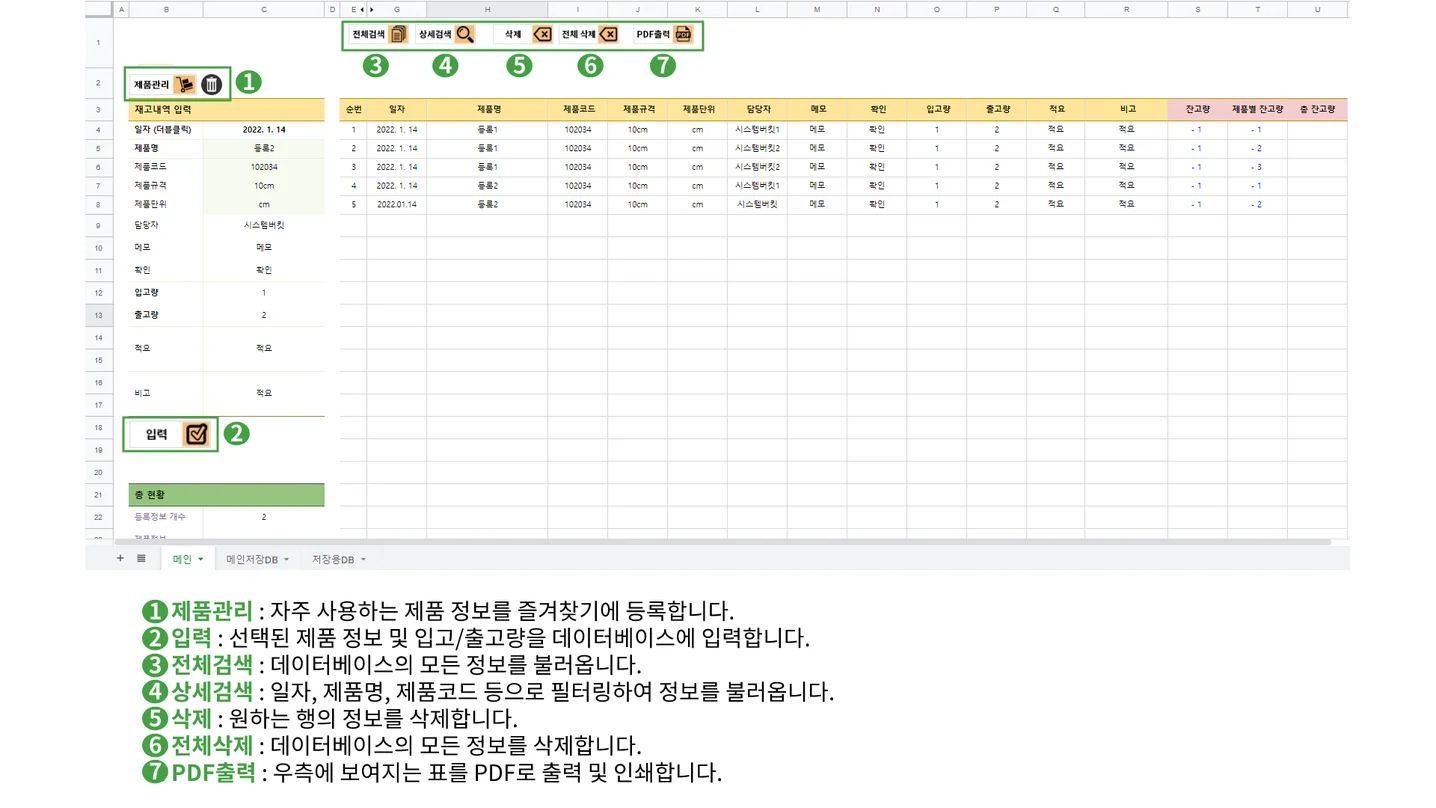The width and height of the screenshot is (1436, 808).
Task: Click the date 2022.01.14 in row 5
Action: 397,204
